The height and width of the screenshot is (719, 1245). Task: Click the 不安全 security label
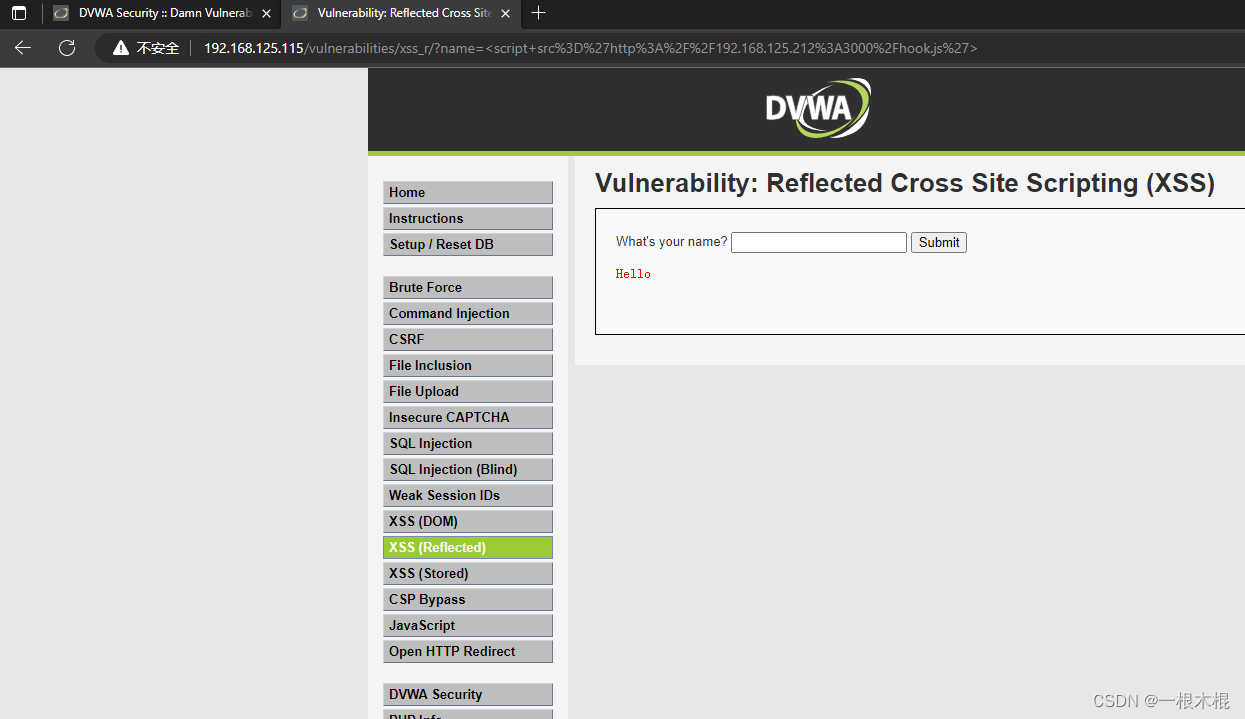point(158,48)
